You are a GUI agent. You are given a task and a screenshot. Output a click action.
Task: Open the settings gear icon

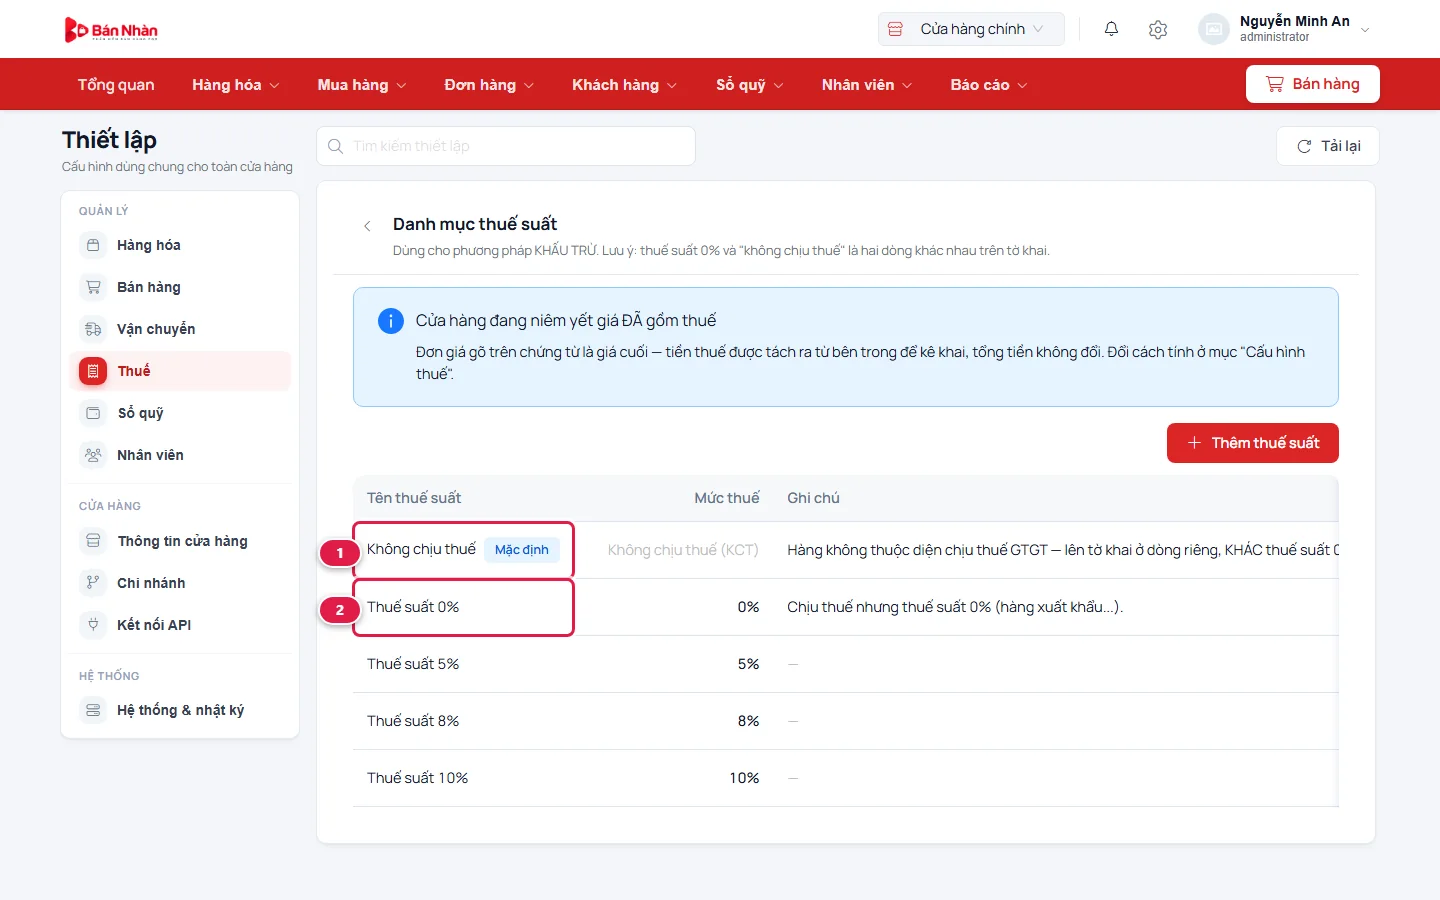tap(1158, 29)
